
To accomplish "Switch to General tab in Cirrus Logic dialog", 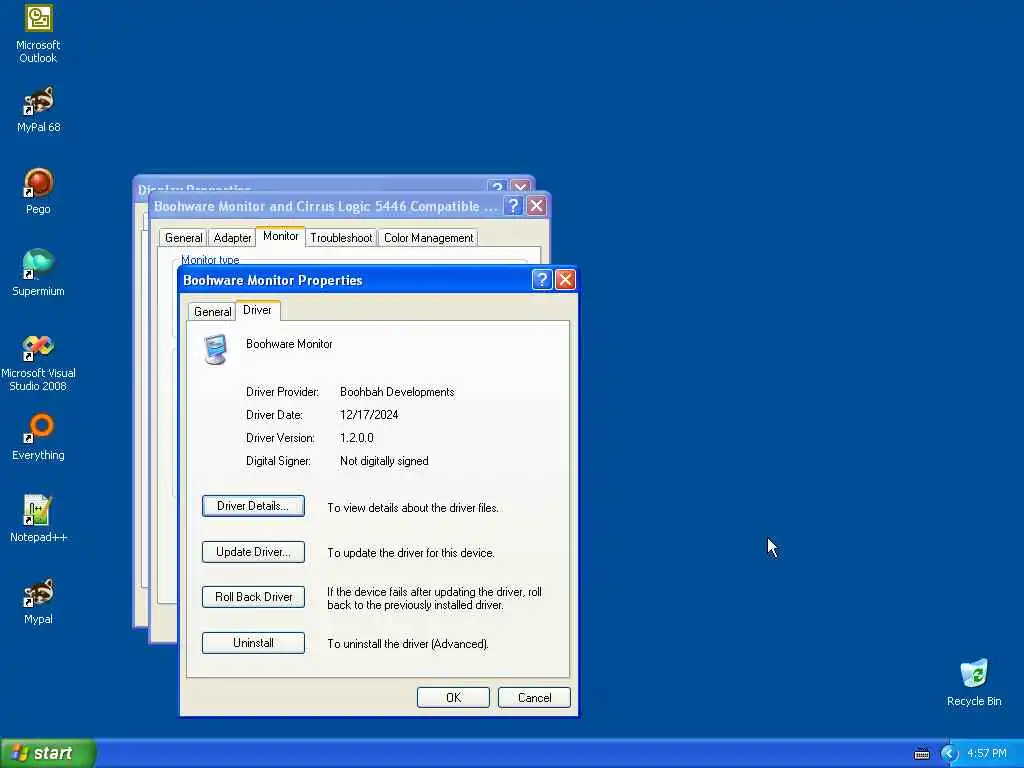I will (x=184, y=238).
